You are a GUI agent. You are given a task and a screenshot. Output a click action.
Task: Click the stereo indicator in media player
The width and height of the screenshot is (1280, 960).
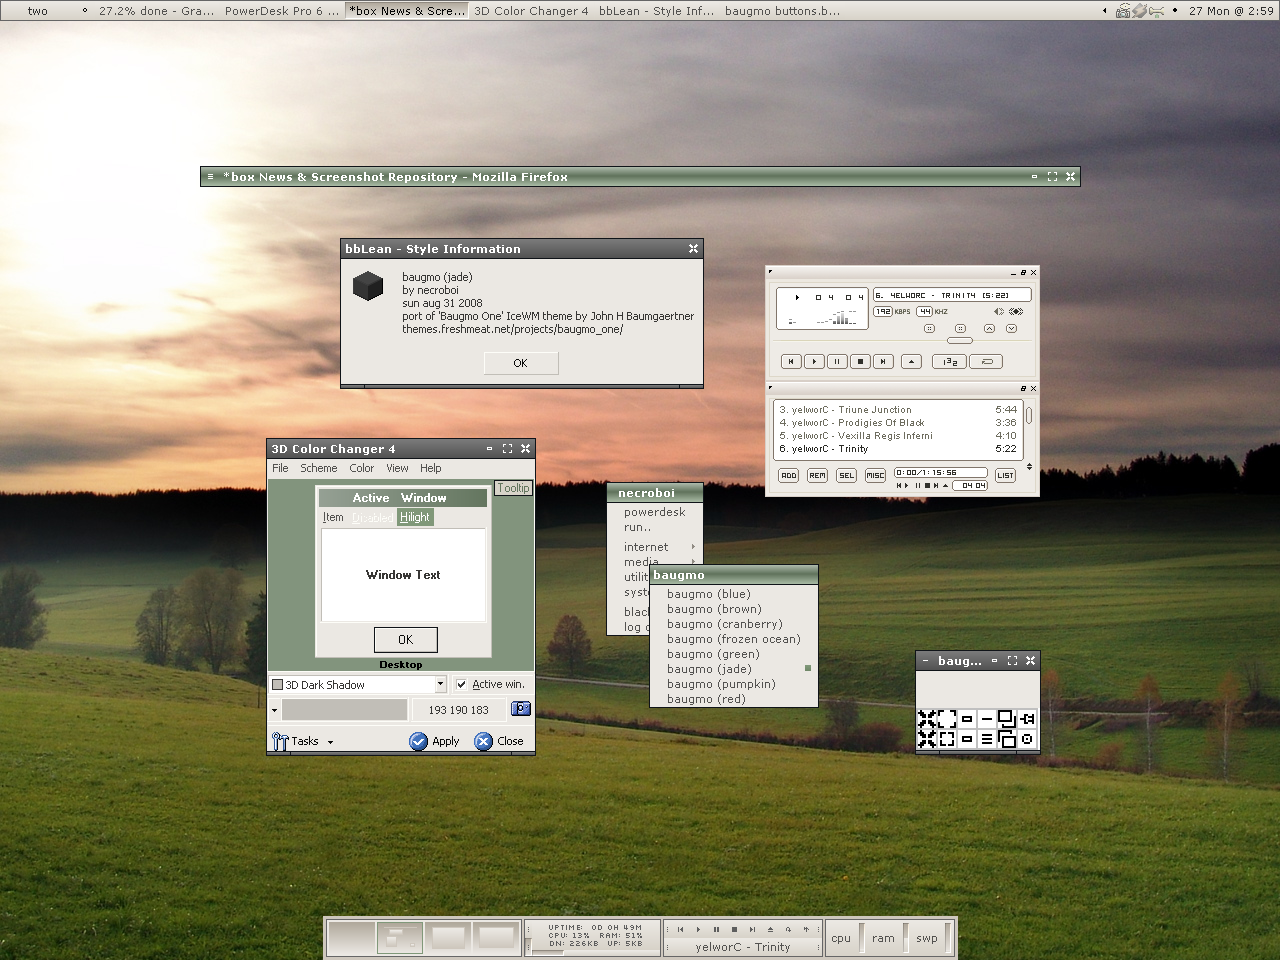pyautogui.click(x=1016, y=311)
